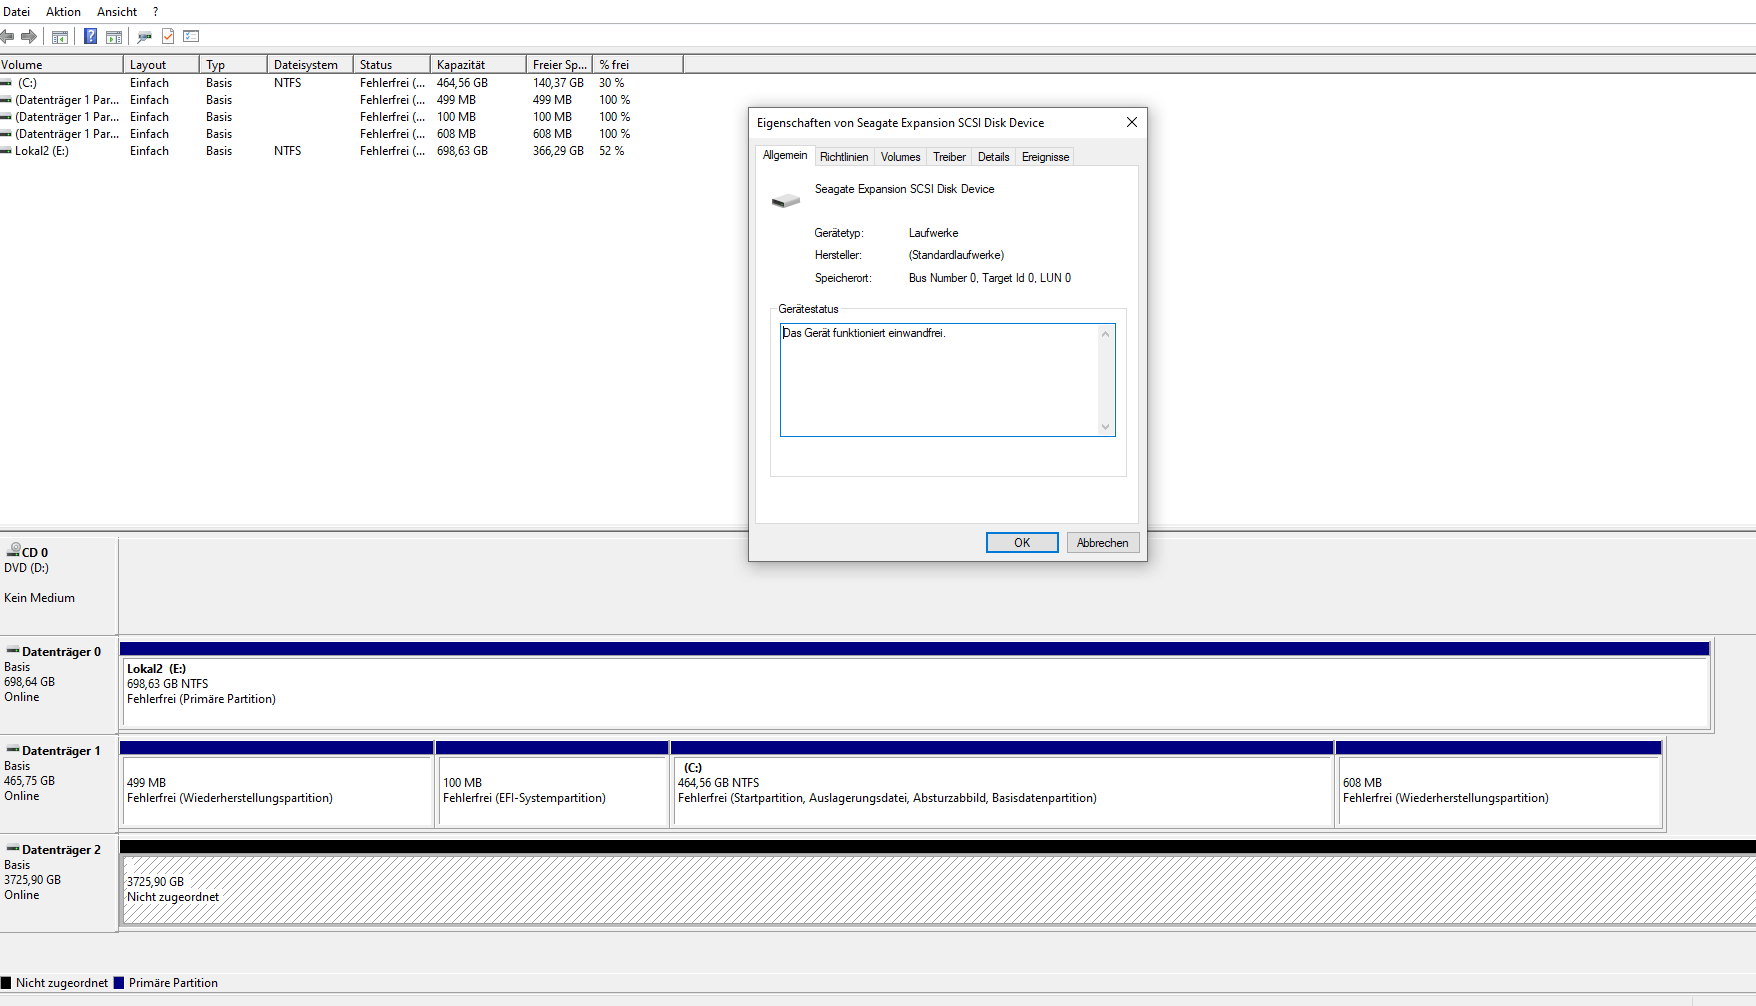The width and height of the screenshot is (1756, 1006).
Task: Sort by the Status column header
Action: [392, 65]
